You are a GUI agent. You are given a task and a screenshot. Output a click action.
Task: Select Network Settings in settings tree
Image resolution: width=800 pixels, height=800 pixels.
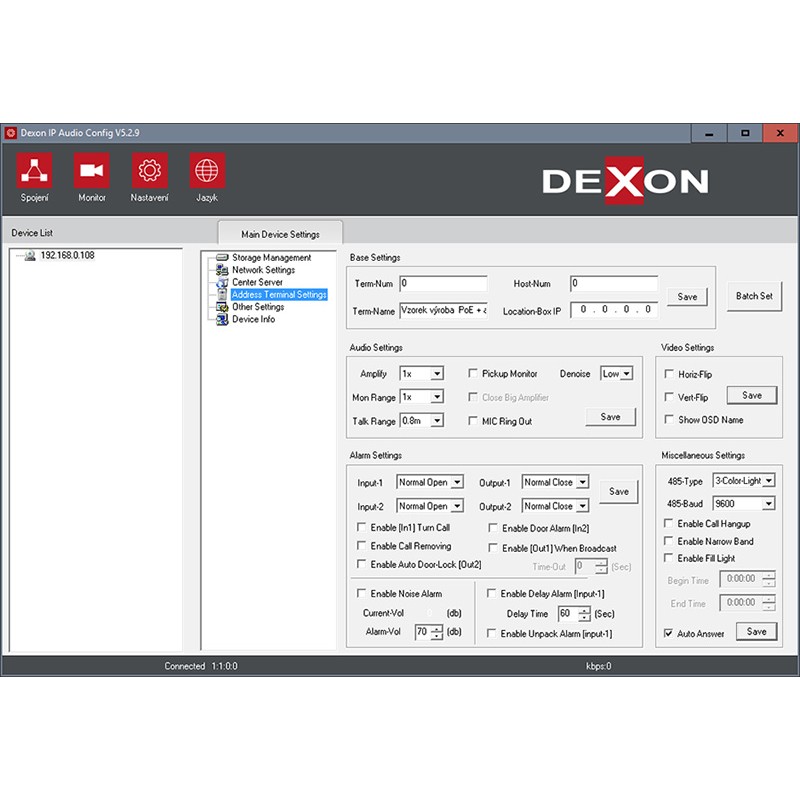tap(263, 270)
